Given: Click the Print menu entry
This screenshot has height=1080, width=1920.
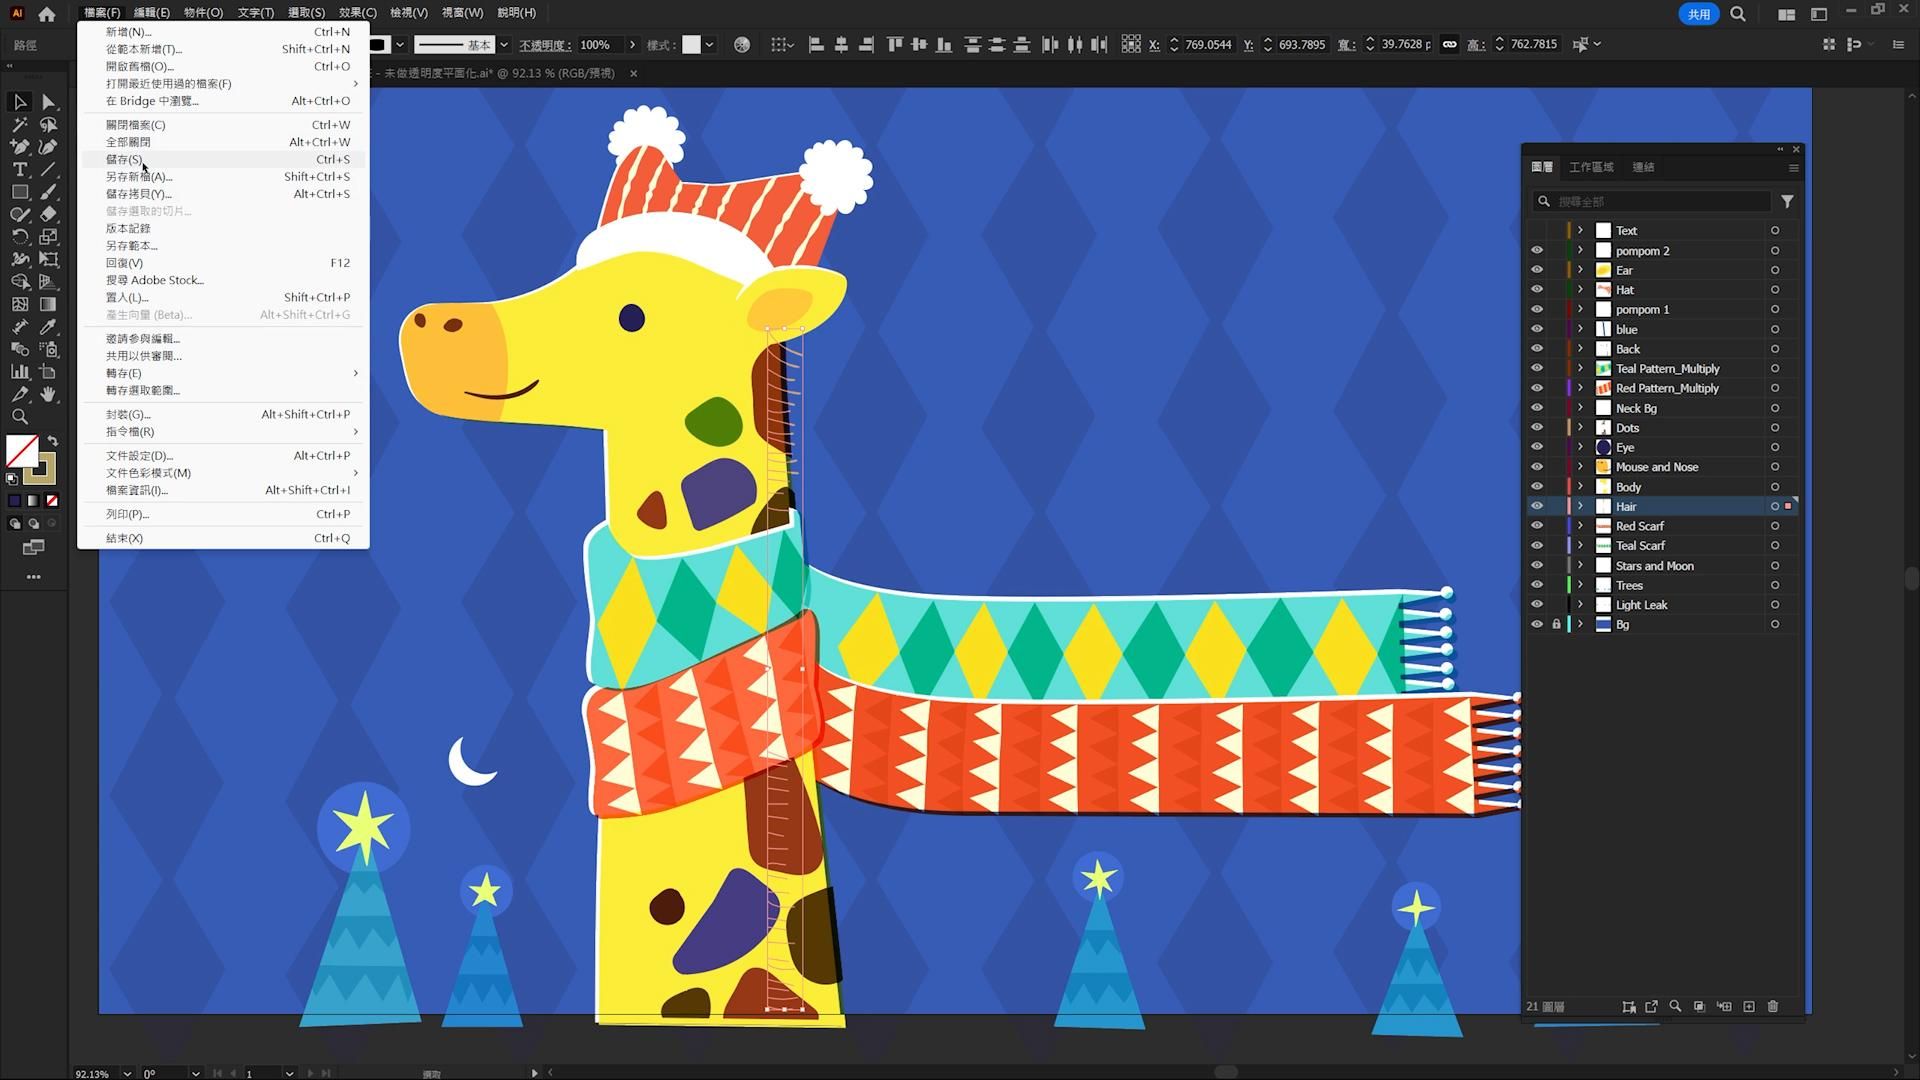Looking at the screenshot, I should (x=127, y=514).
